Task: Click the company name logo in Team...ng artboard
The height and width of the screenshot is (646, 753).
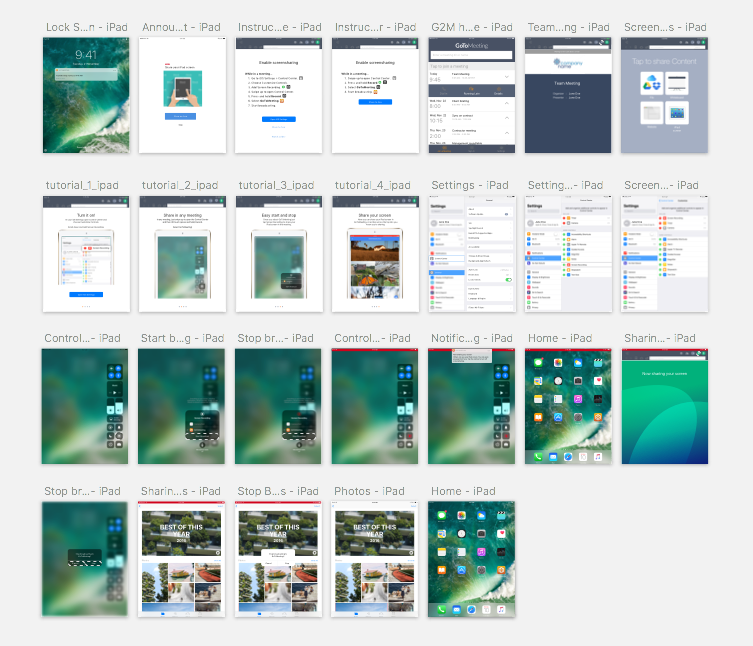Action: (x=568, y=63)
